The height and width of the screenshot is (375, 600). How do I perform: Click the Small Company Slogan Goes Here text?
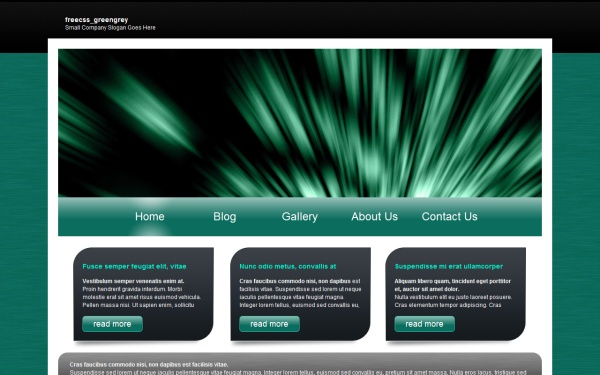110,28
